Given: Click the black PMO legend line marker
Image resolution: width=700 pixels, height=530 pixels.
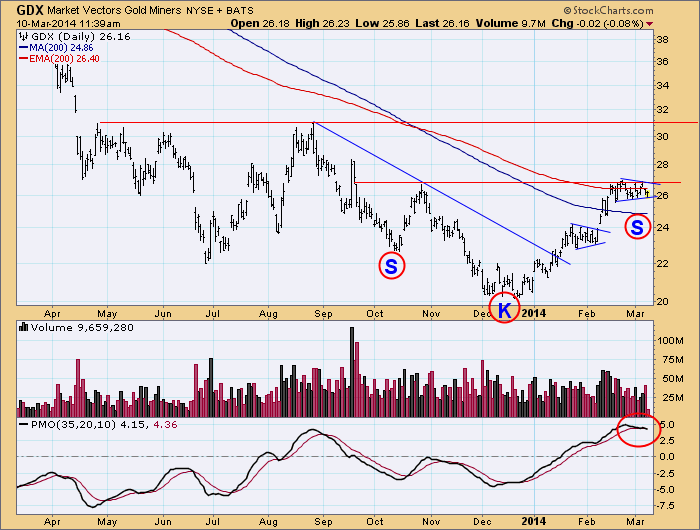Looking at the screenshot, I should click(x=23, y=424).
